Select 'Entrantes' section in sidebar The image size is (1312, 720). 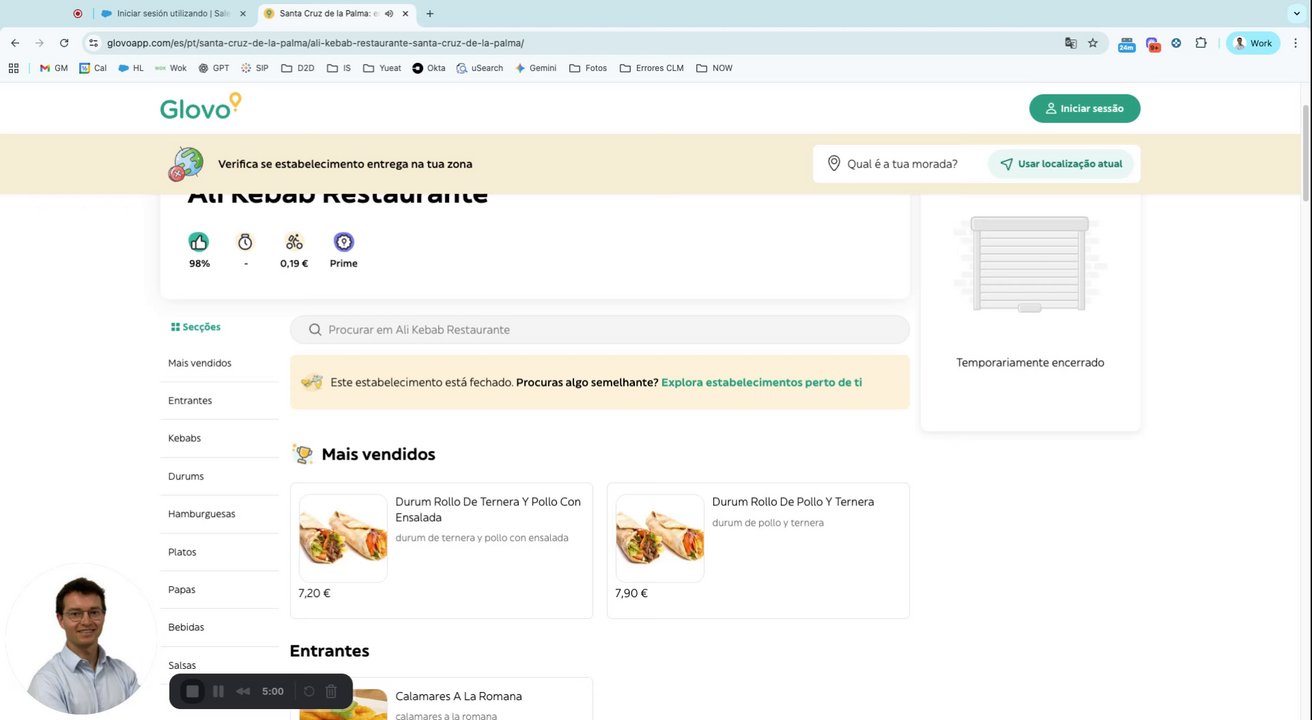[x=190, y=401]
